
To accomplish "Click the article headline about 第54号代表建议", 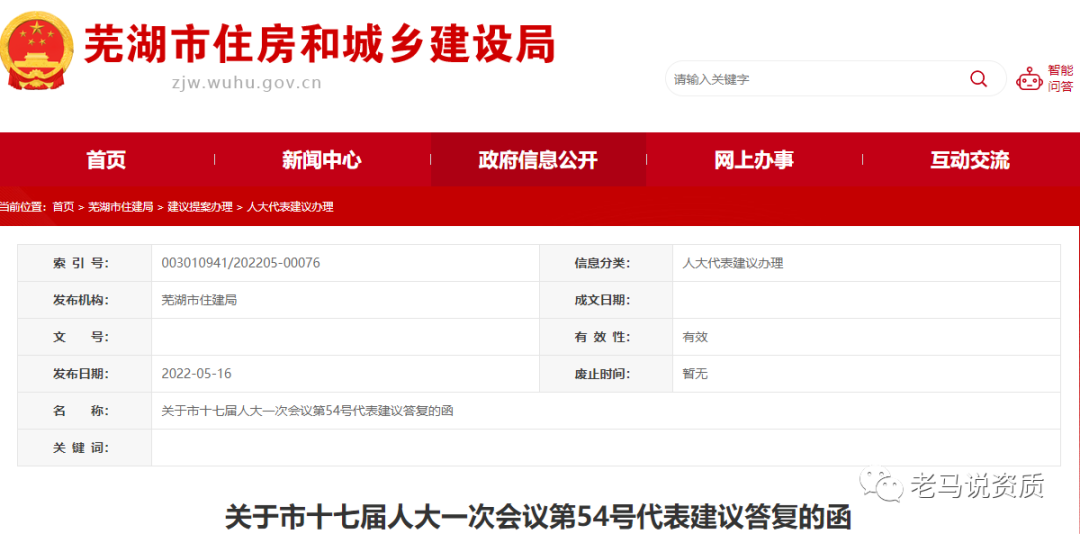I will [x=538, y=517].
